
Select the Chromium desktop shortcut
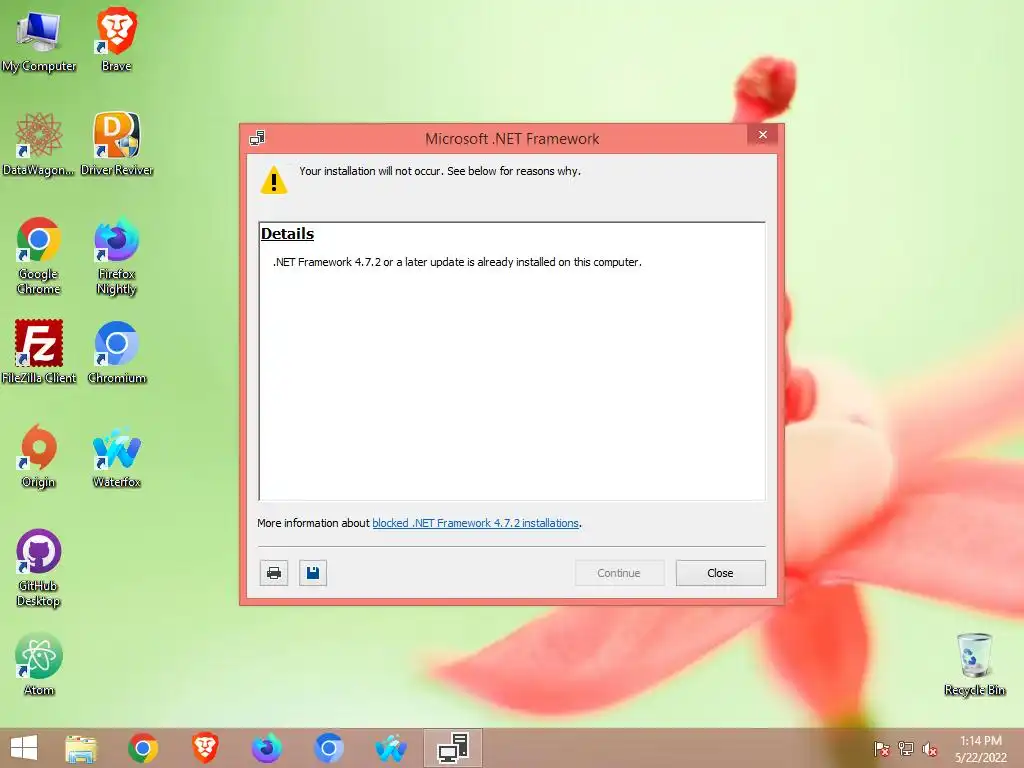[117, 352]
